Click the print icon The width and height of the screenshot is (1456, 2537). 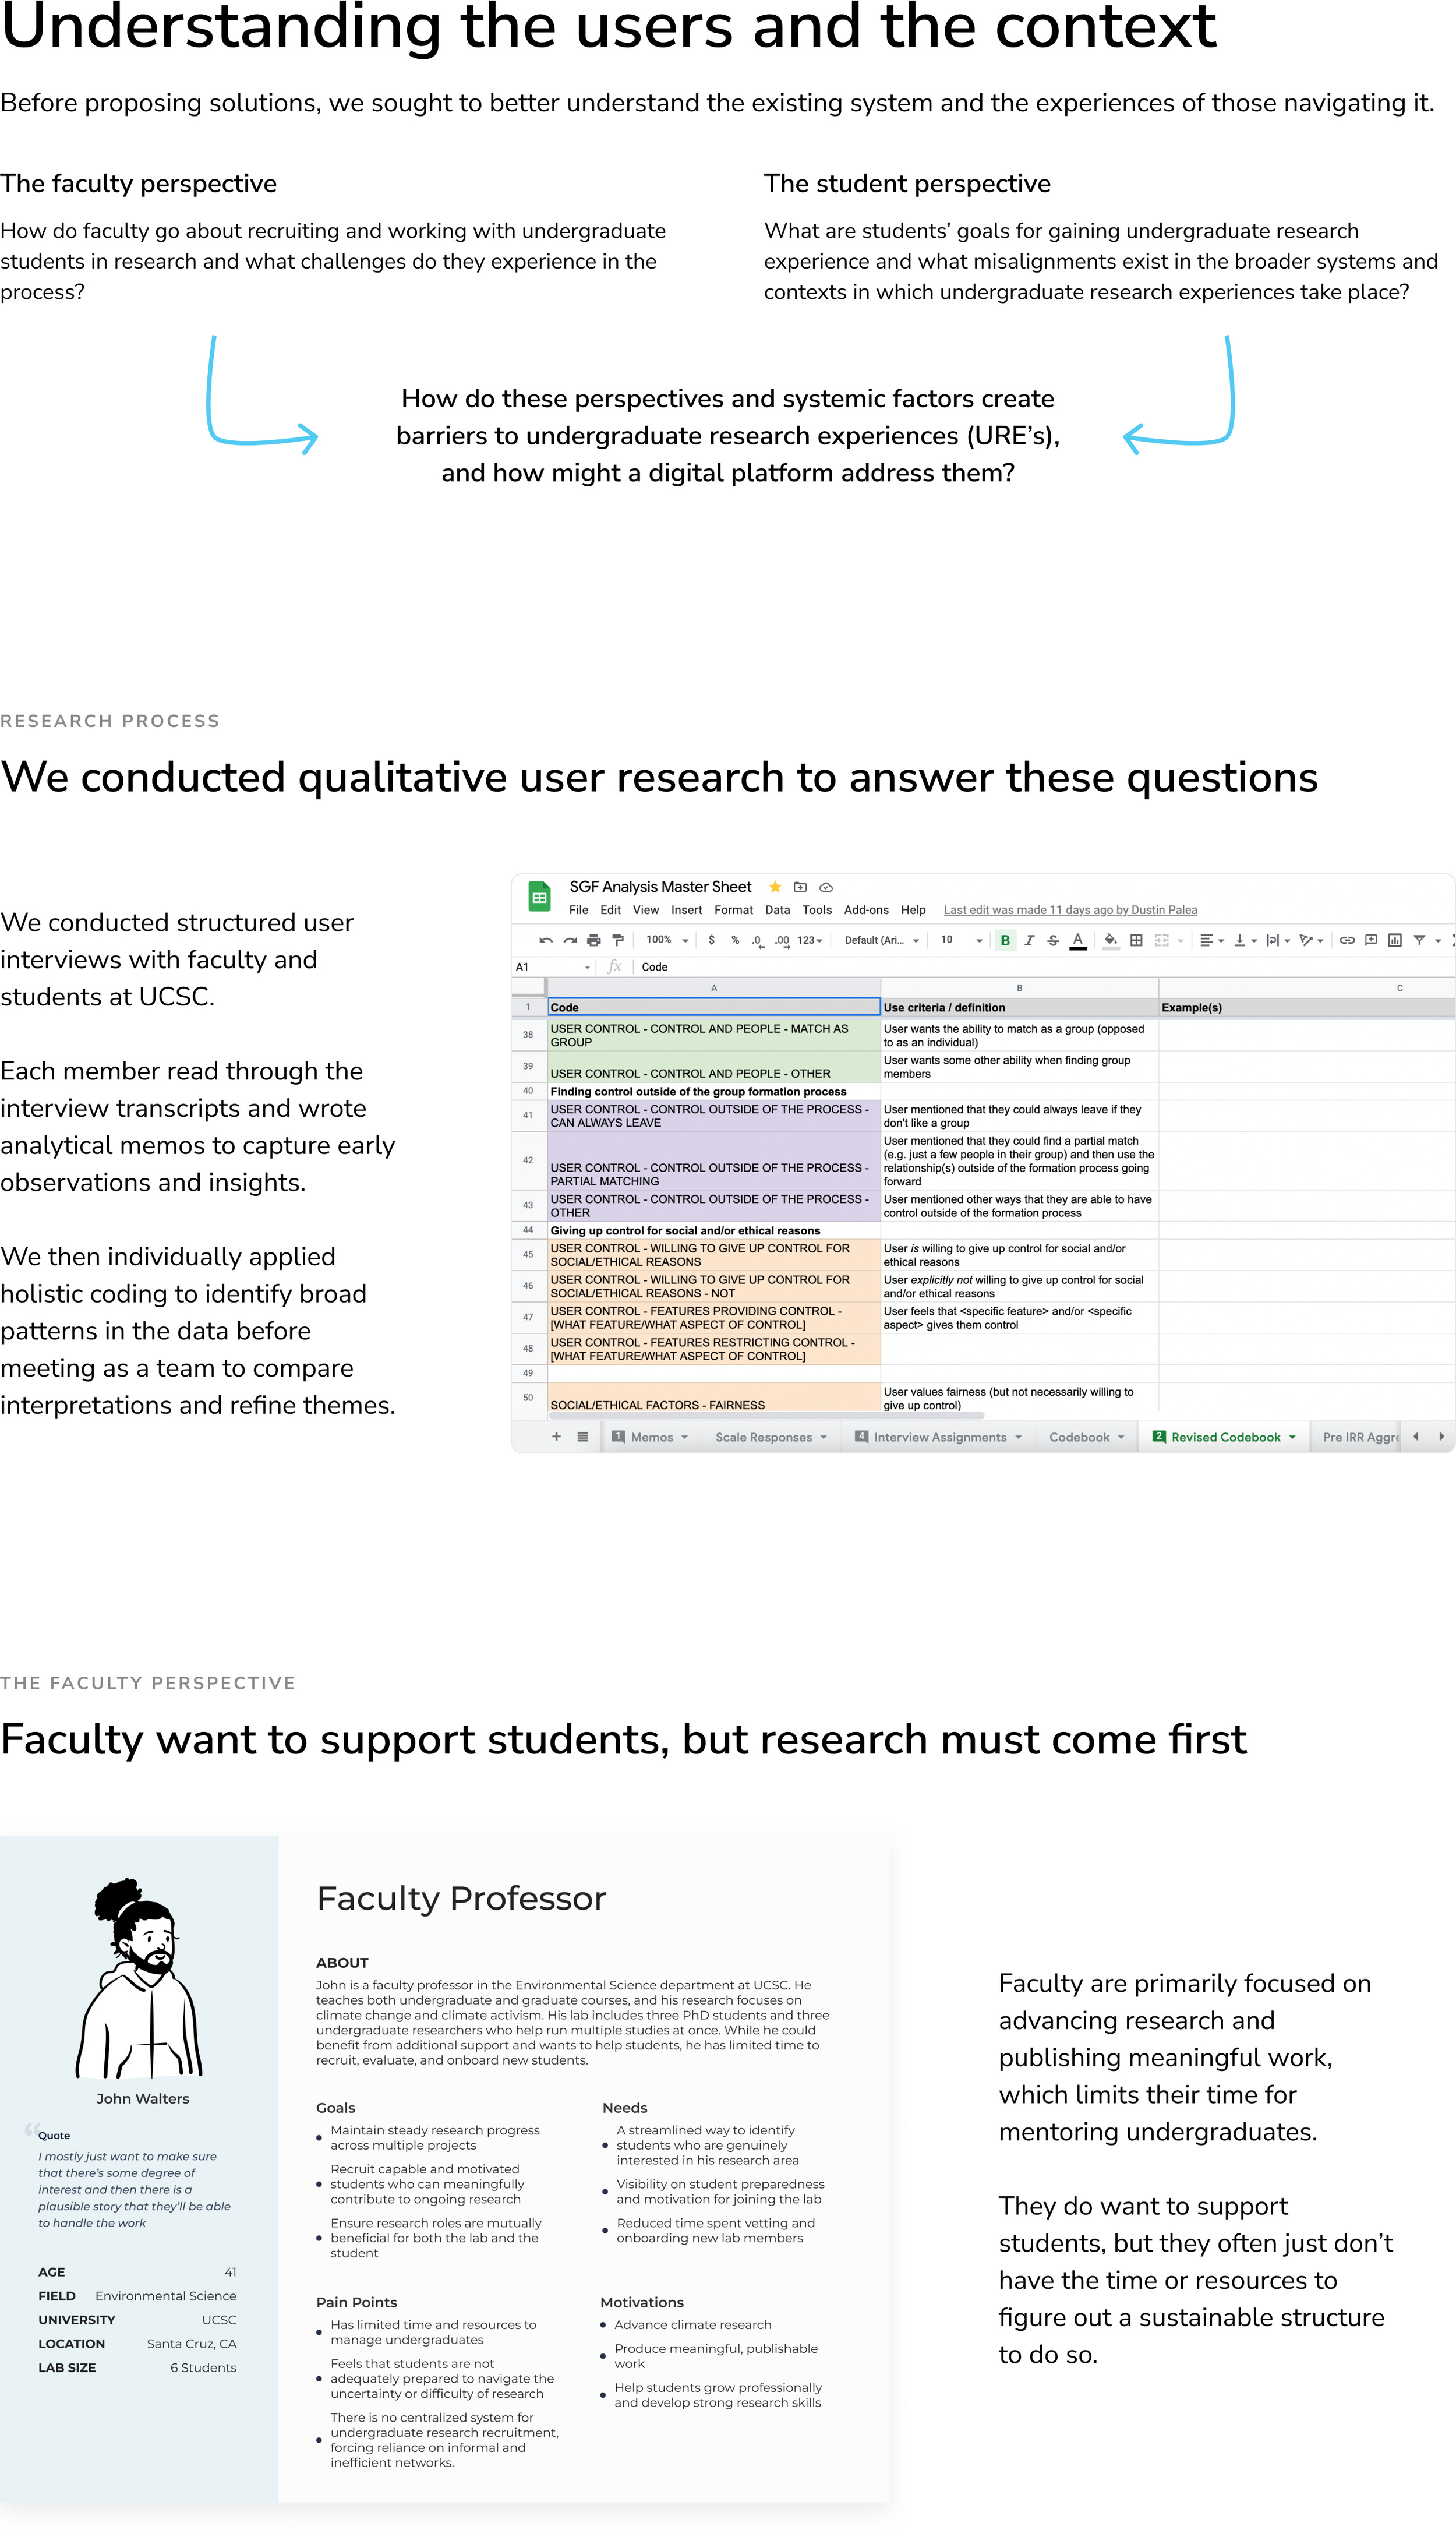[594, 940]
